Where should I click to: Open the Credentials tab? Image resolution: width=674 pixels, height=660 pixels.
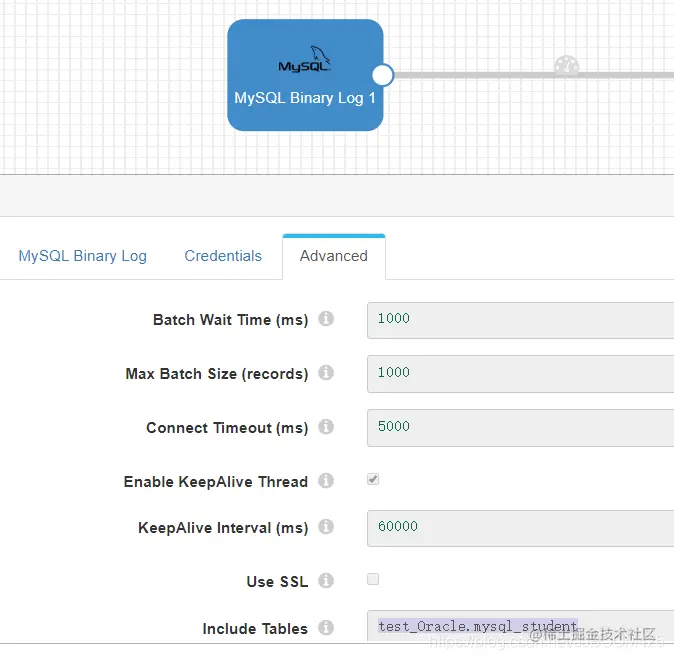click(x=223, y=256)
